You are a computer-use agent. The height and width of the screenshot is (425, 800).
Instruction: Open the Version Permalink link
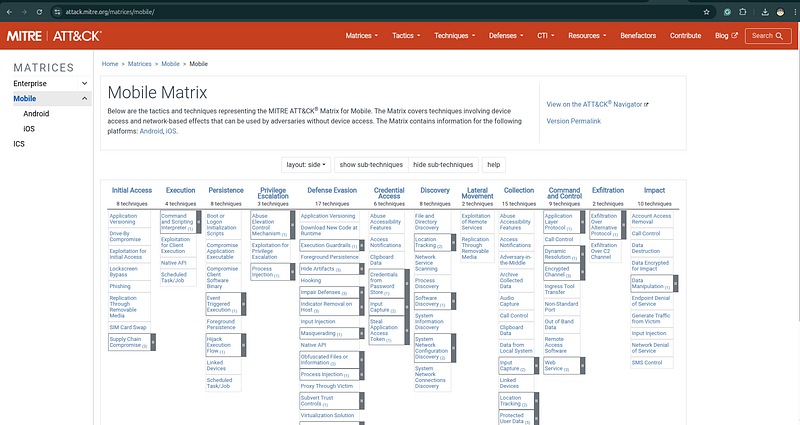(x=573, y=121)
